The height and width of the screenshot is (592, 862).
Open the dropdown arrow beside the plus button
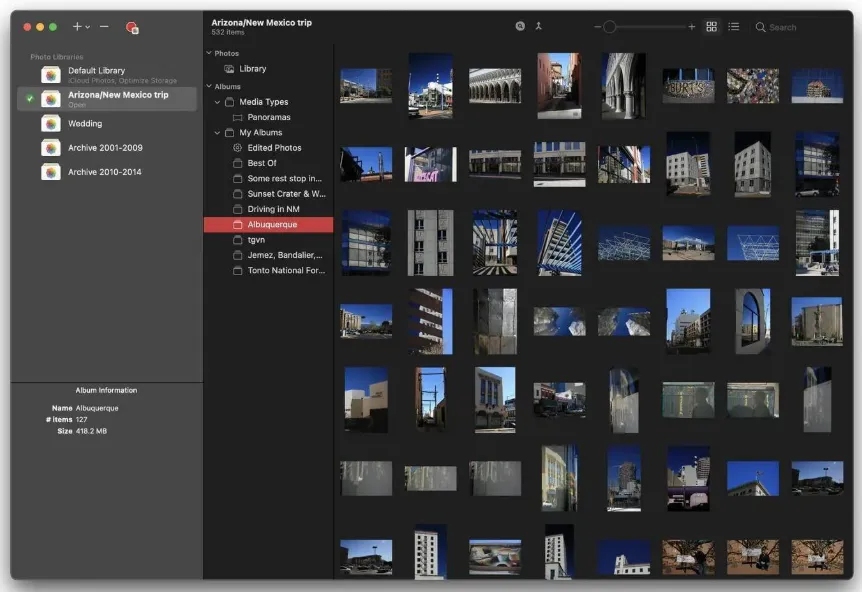tap(87, 27)
